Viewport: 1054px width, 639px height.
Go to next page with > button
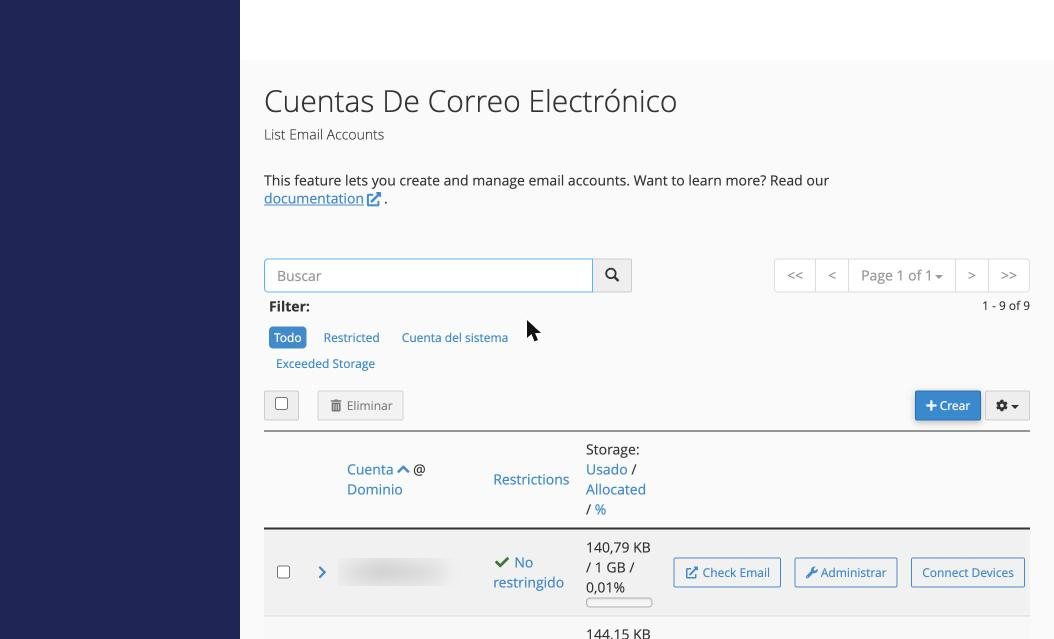(x=971, y=275)
